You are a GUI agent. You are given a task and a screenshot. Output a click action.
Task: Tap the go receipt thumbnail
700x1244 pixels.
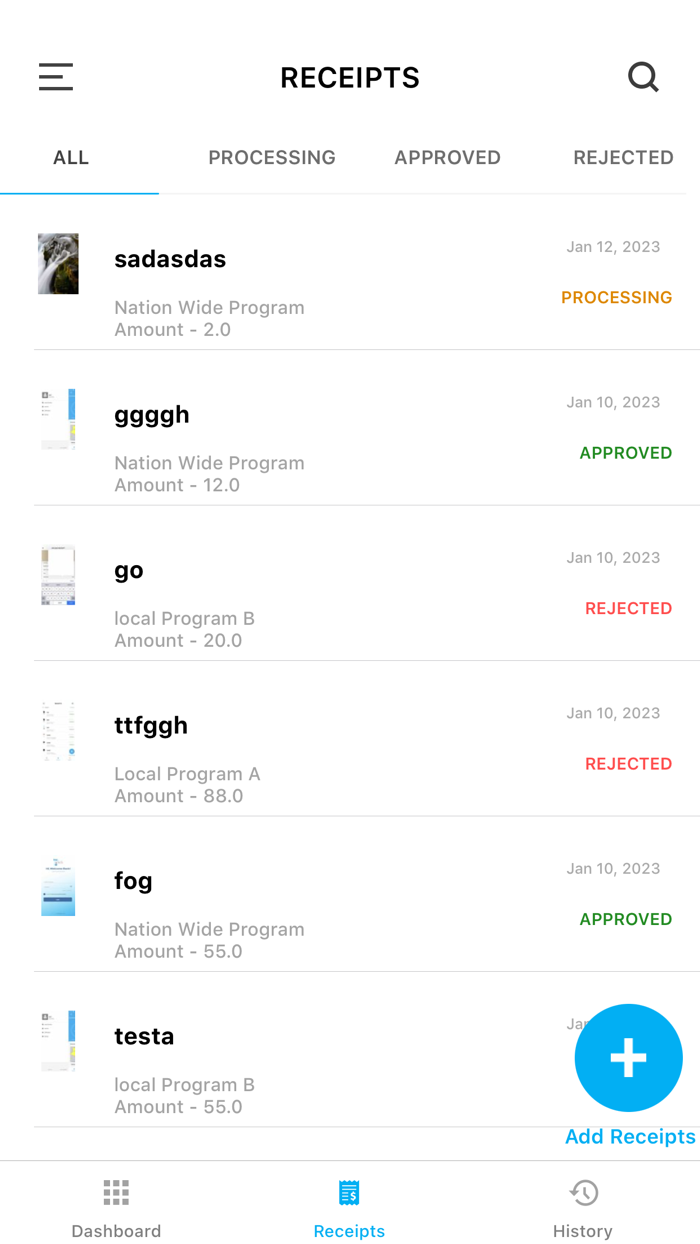point(58,575)
